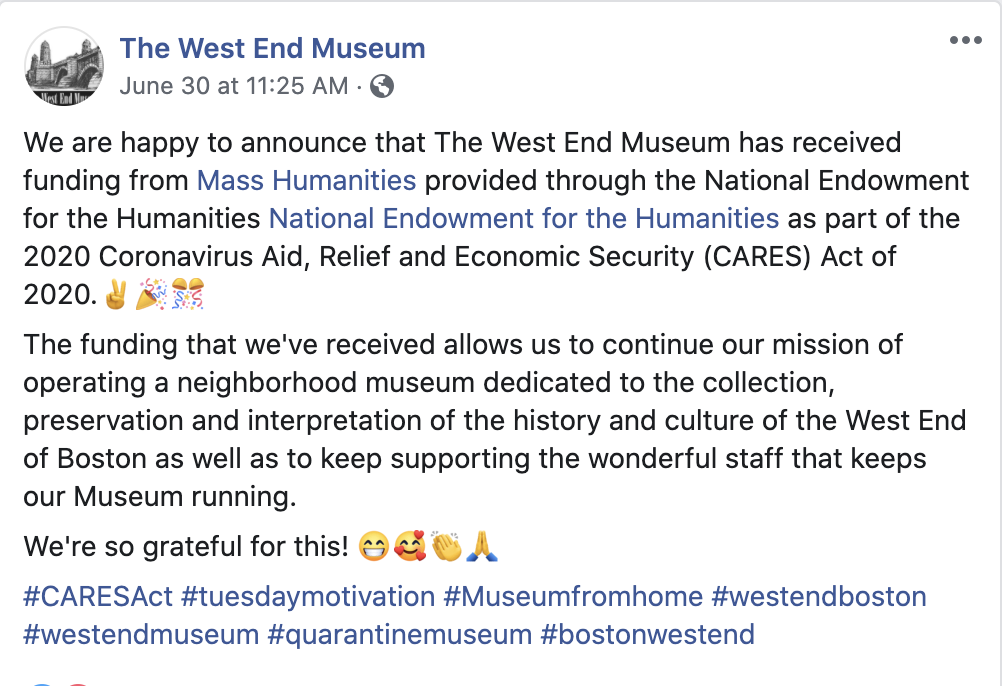Open The West End Museum profile picture

click(x=64, y=66)
